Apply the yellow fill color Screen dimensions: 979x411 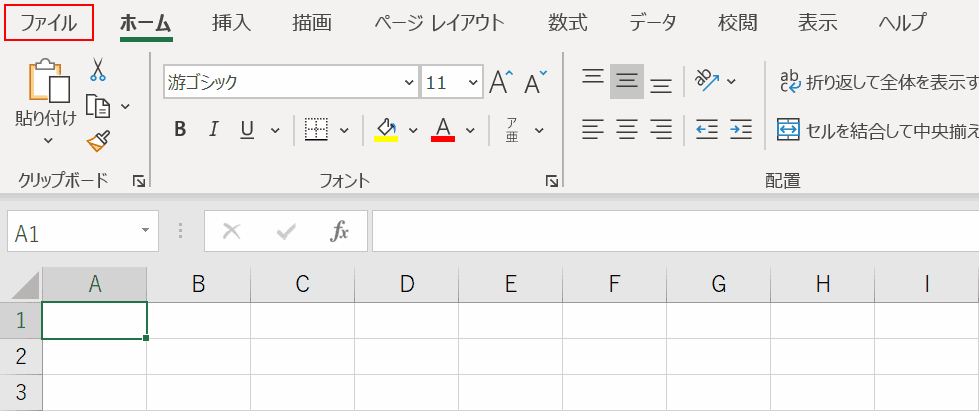coord(386,129)
